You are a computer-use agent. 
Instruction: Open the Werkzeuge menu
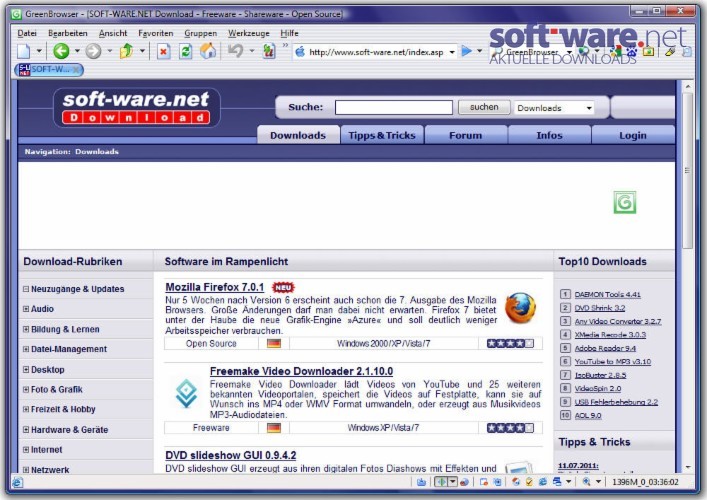tap(248, 33)
